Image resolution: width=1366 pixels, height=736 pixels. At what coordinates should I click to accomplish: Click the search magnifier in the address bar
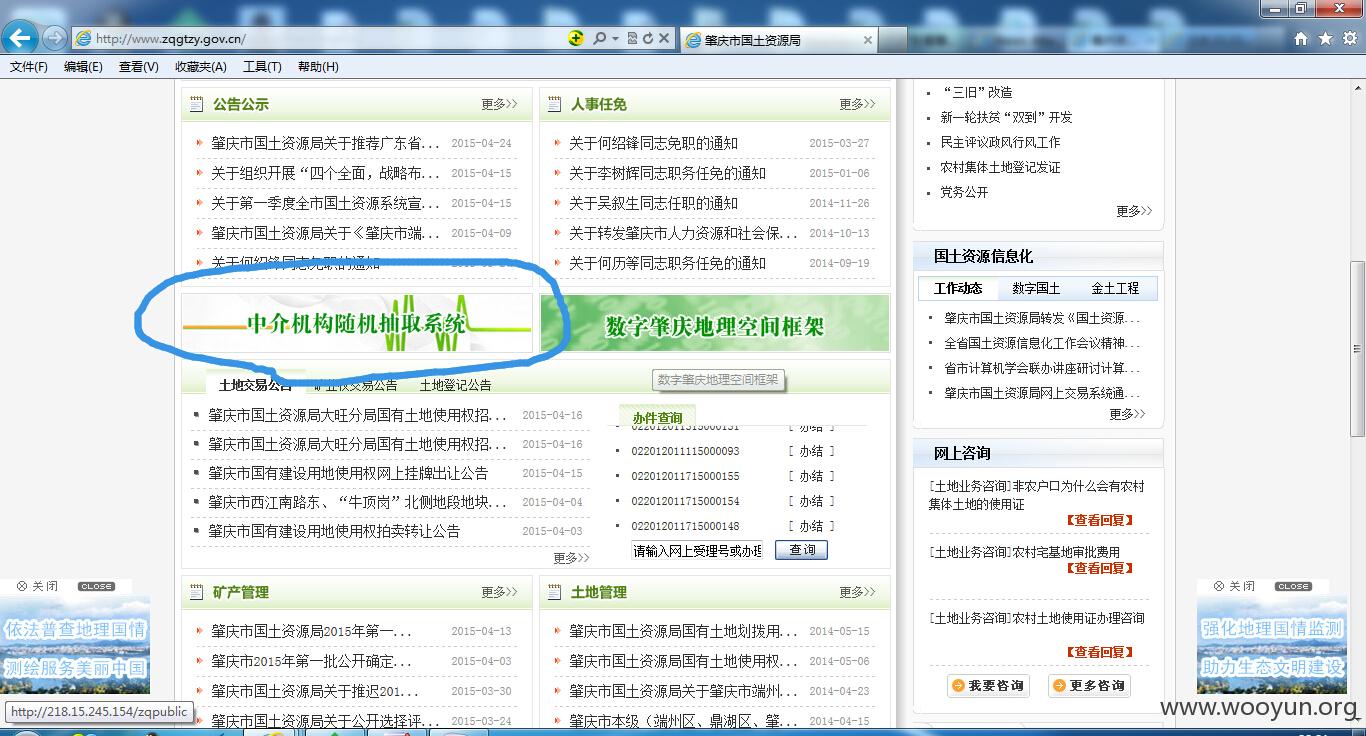point(600,39)
